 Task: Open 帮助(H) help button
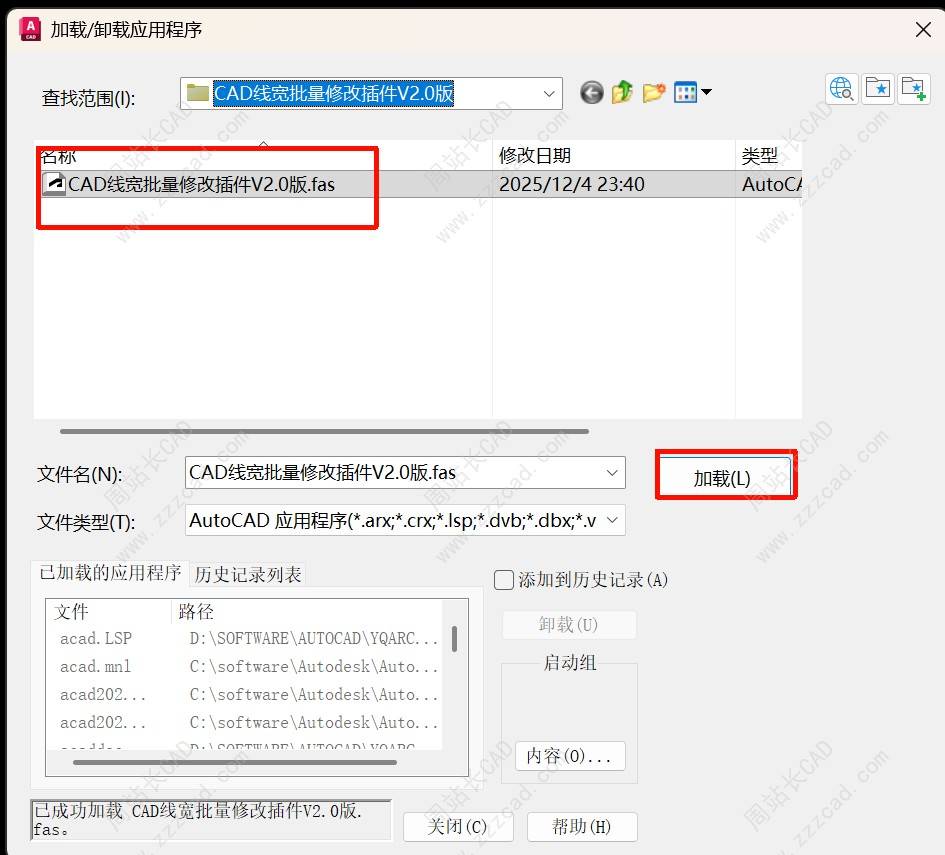click(581, 826)
